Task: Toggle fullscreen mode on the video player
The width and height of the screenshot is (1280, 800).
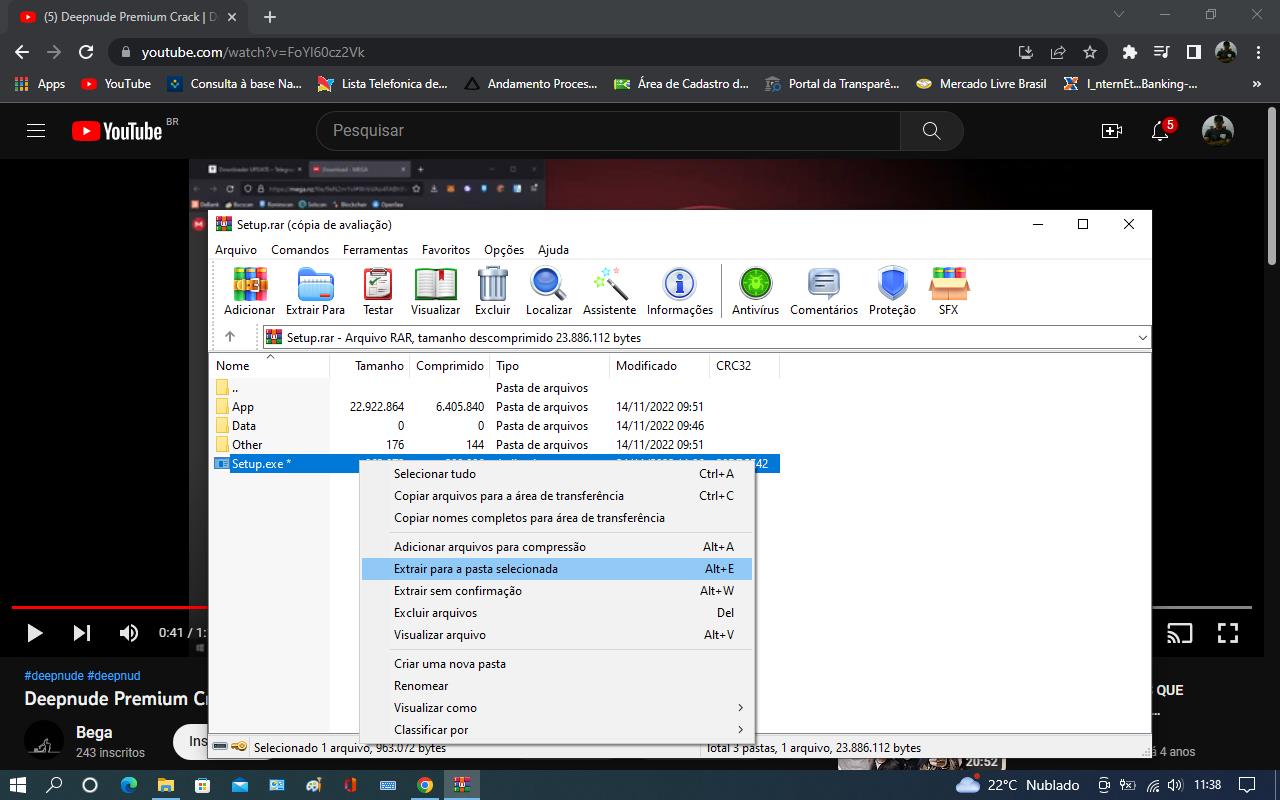Action: [1227, 633]
